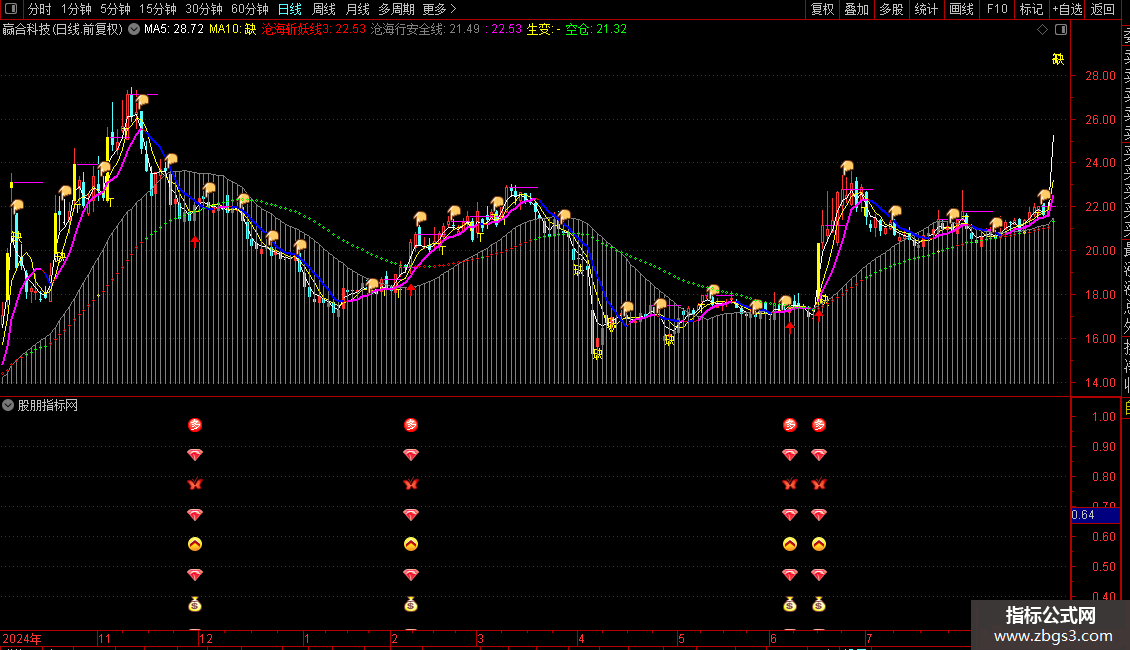Click the diamond icon above the price axis
1130x650 pixels.
coord(1043,30)
